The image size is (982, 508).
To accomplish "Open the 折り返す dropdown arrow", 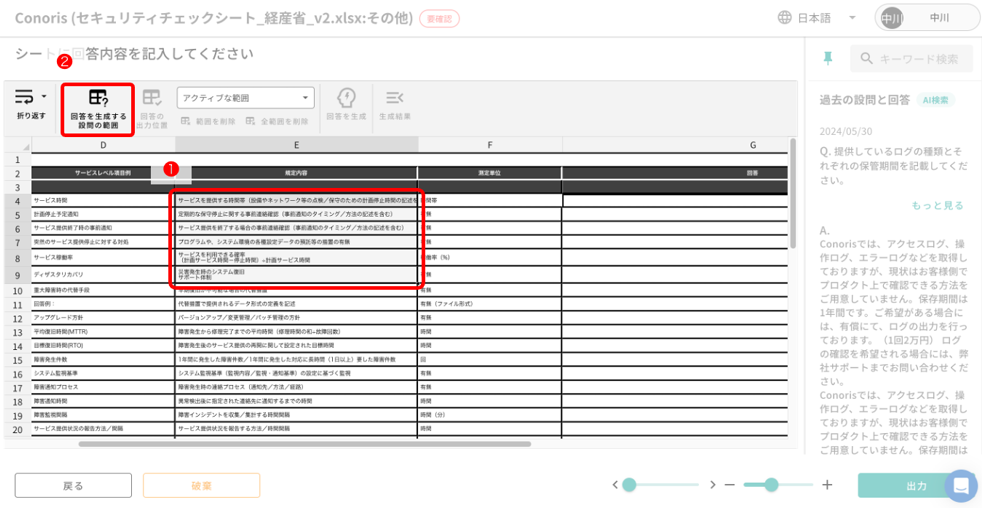I will point(44,97).
